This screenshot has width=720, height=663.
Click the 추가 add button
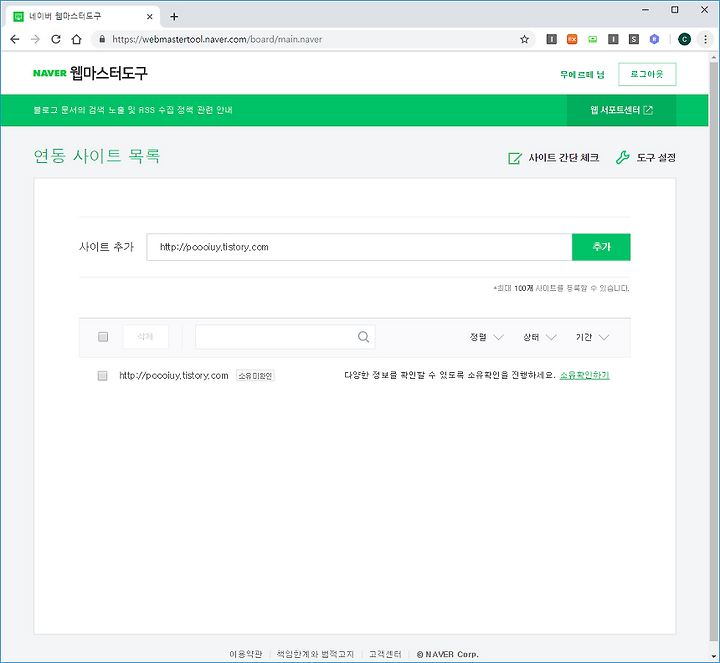(601, 247)
